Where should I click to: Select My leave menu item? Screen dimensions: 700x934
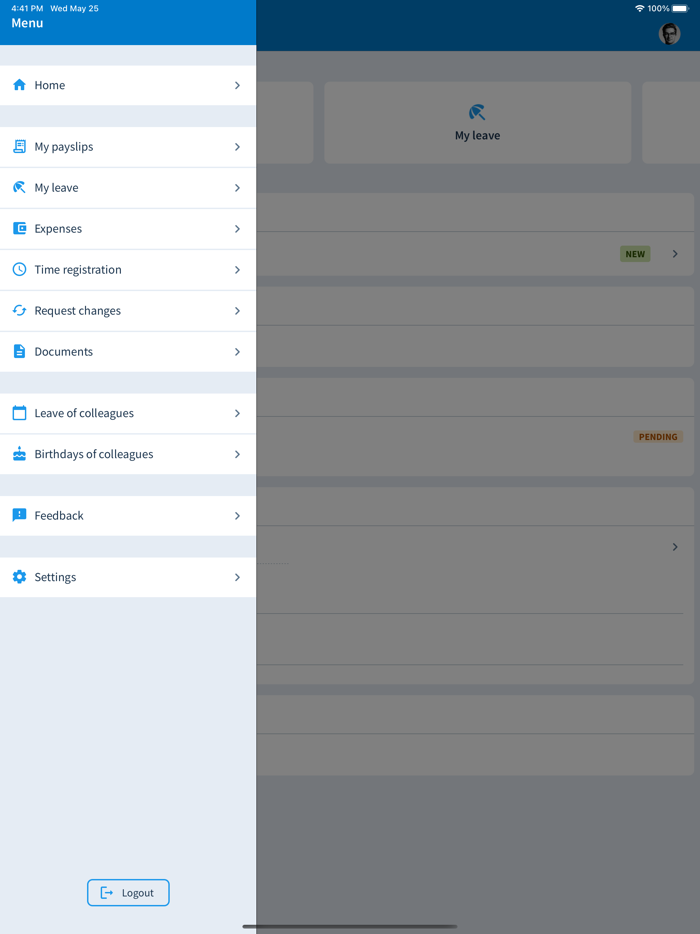[128, 188]
